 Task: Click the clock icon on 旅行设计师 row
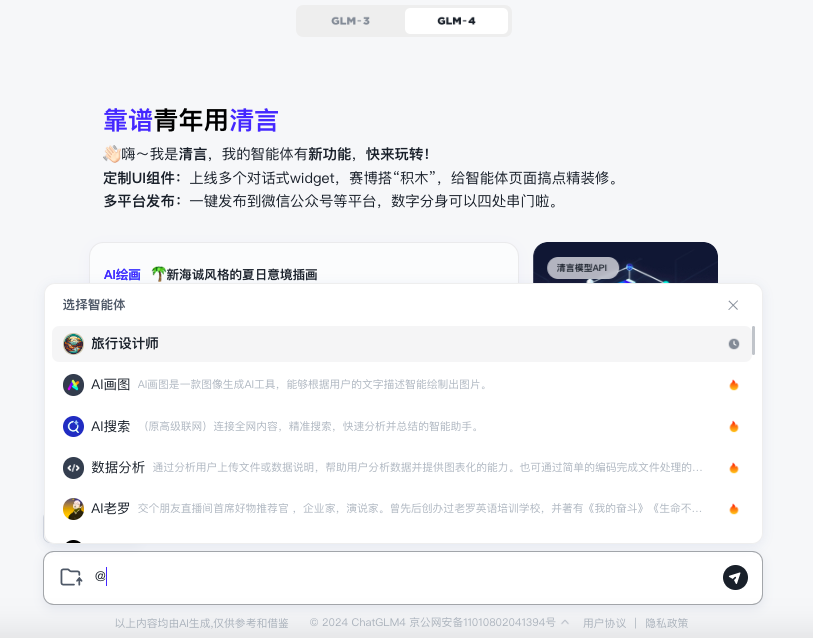734,344
